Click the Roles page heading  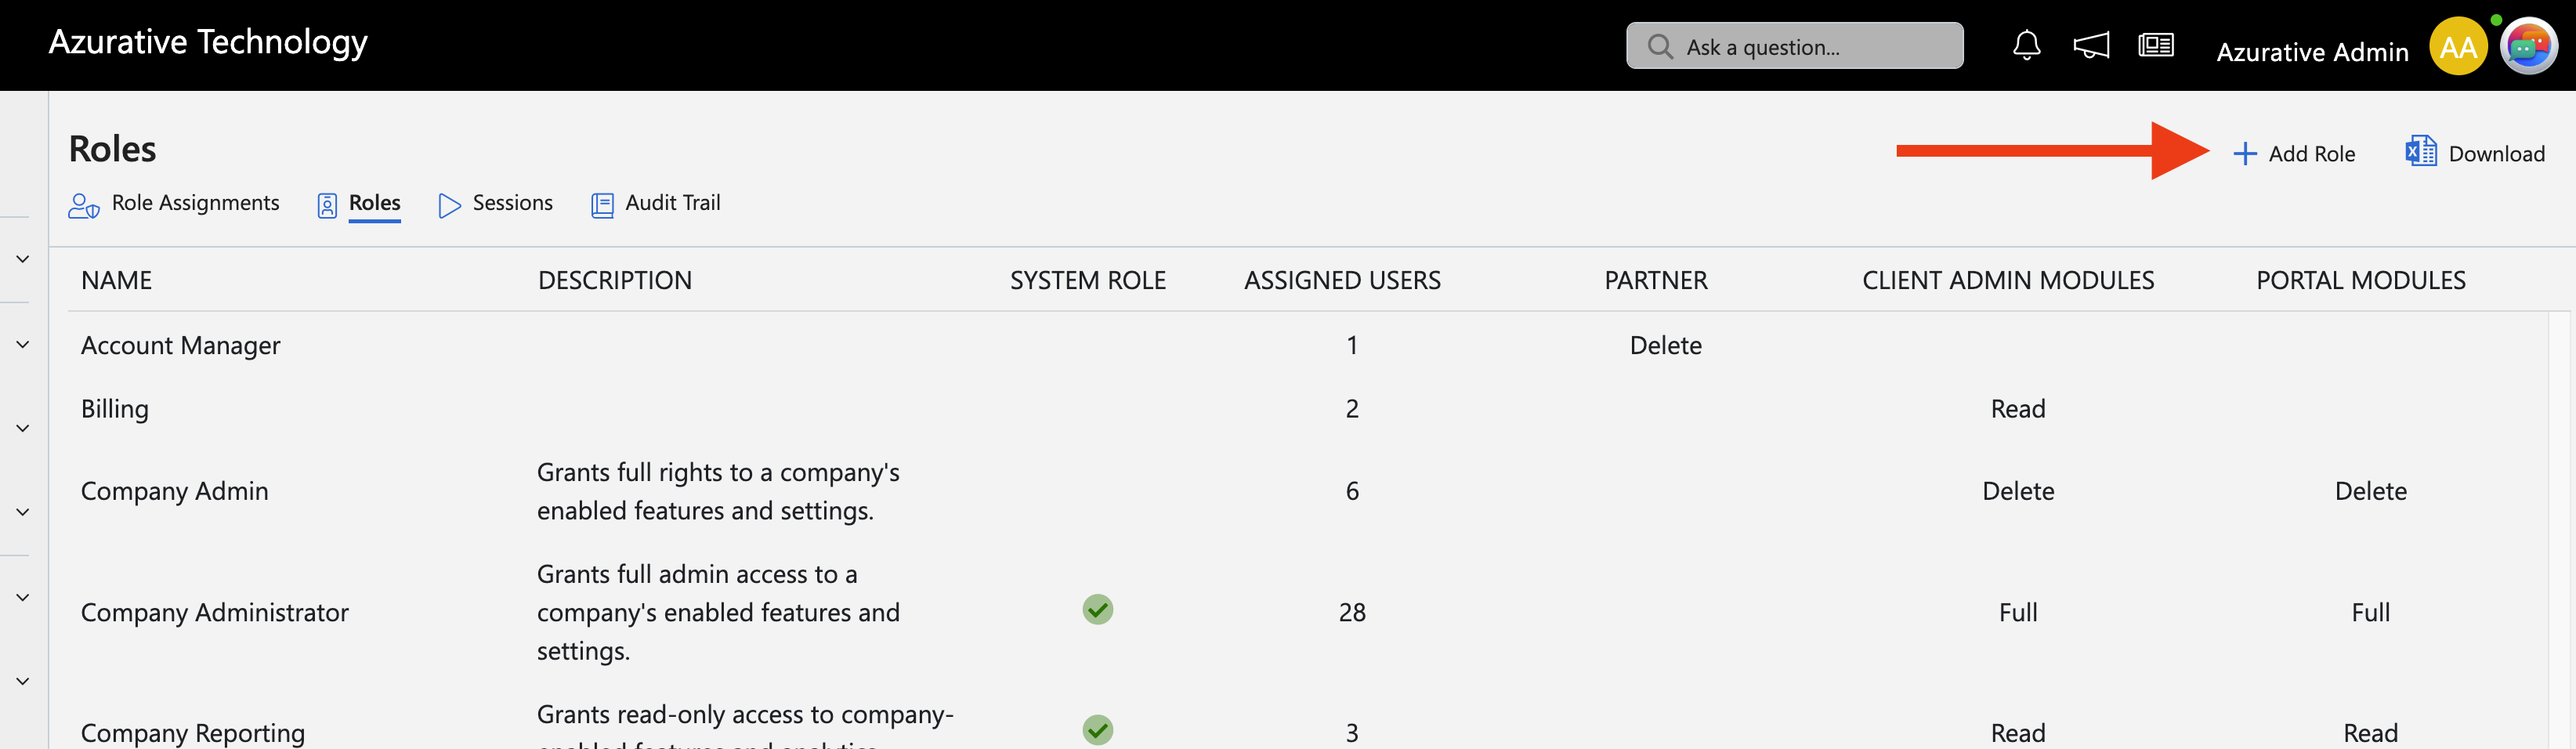point(112,149)
